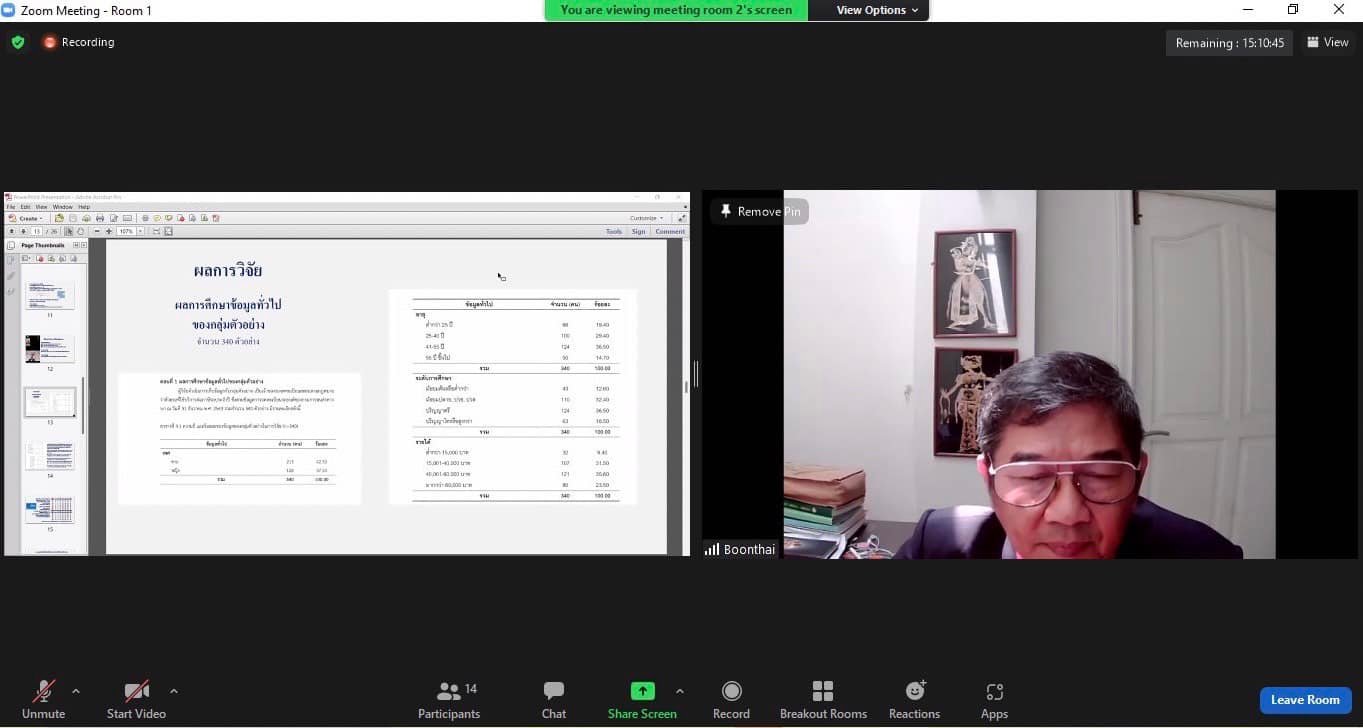Screen dimensions: 1363x728
Task: Click the Unmute microphone icon
Action: coord(43,691)
